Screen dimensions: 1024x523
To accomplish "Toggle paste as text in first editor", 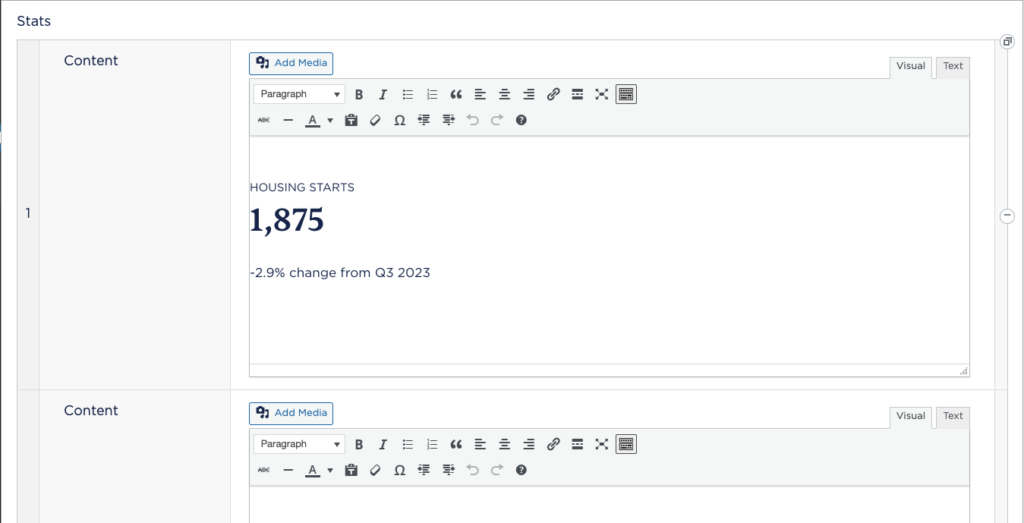I will (351, 120).
